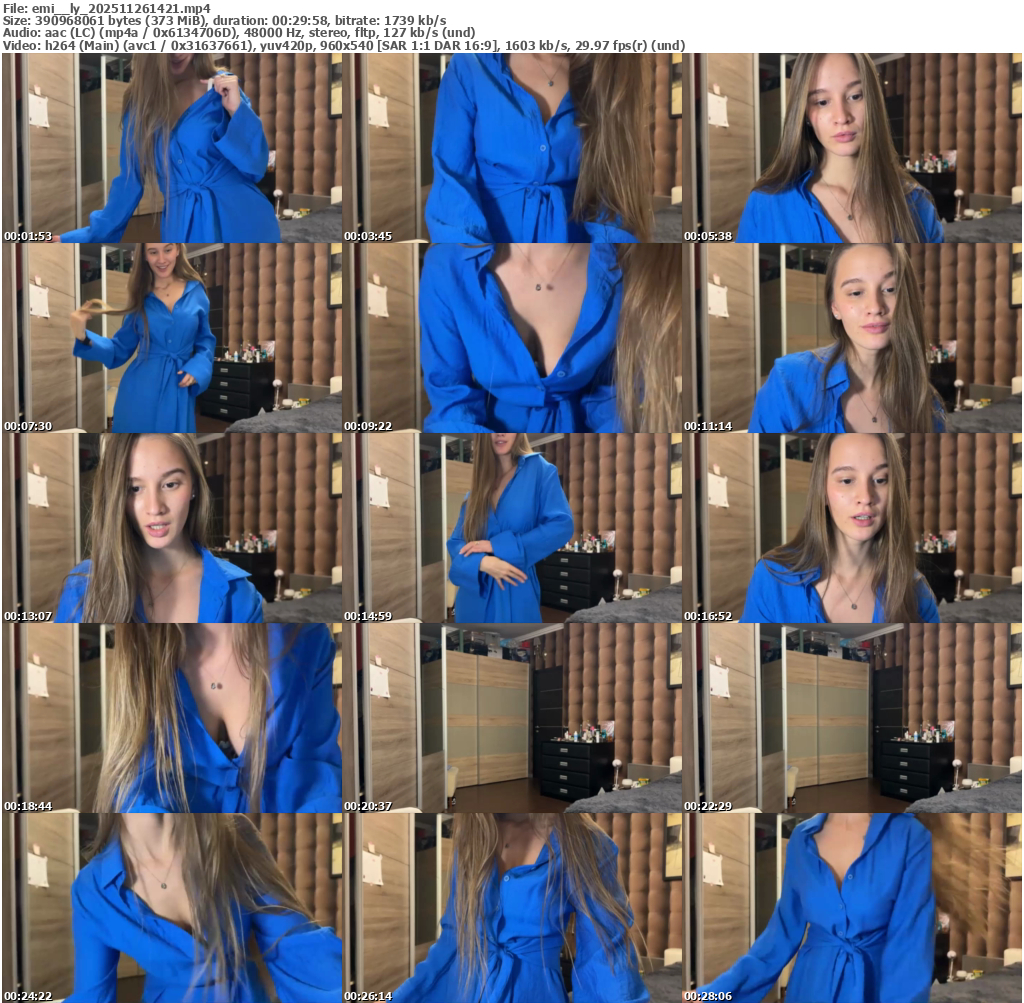Pick the empty-room thumbnail at 00:22:29
Screen dimensions: 1024x1003
point(852,718)
